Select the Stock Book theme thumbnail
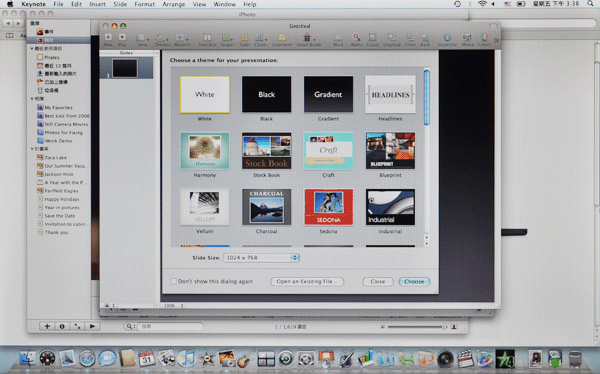The height and width of the screenshot is (374, 600). 266,151
